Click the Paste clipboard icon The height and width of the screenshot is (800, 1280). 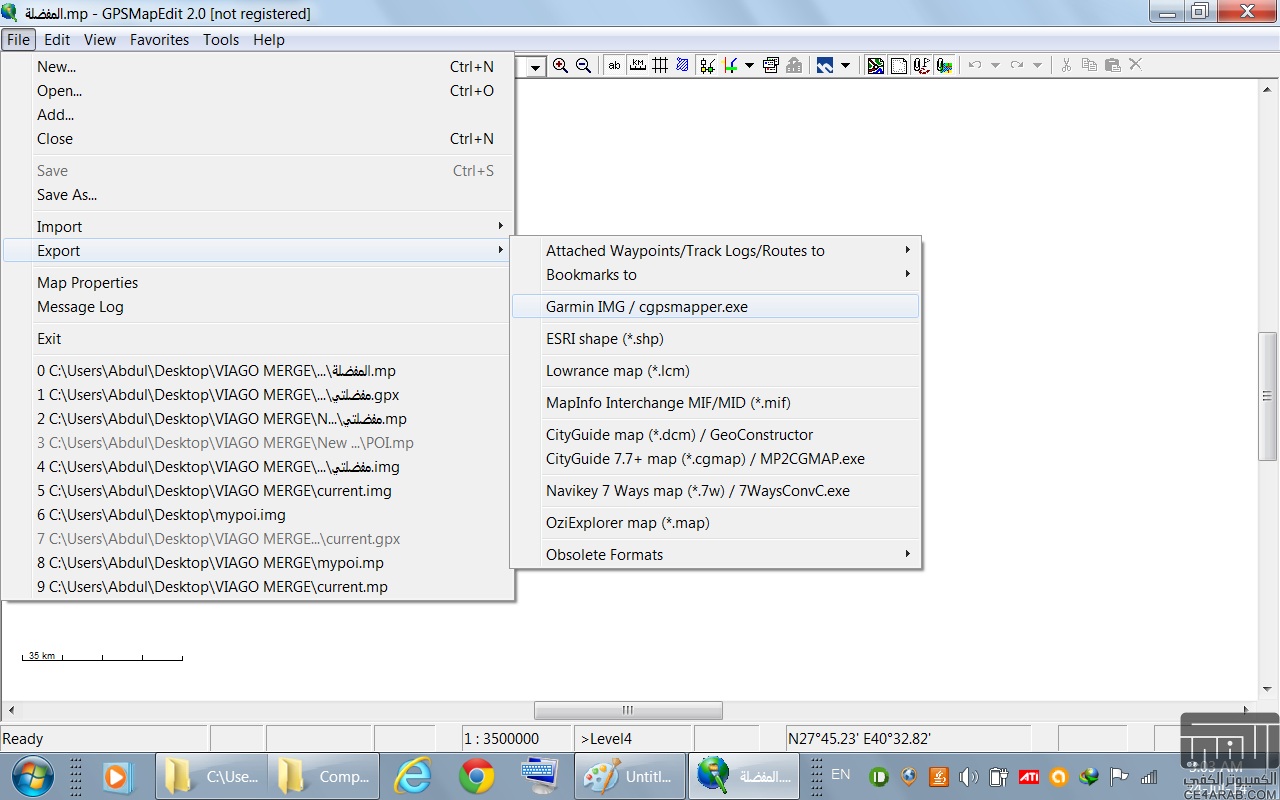click(x=1113, y=66)
